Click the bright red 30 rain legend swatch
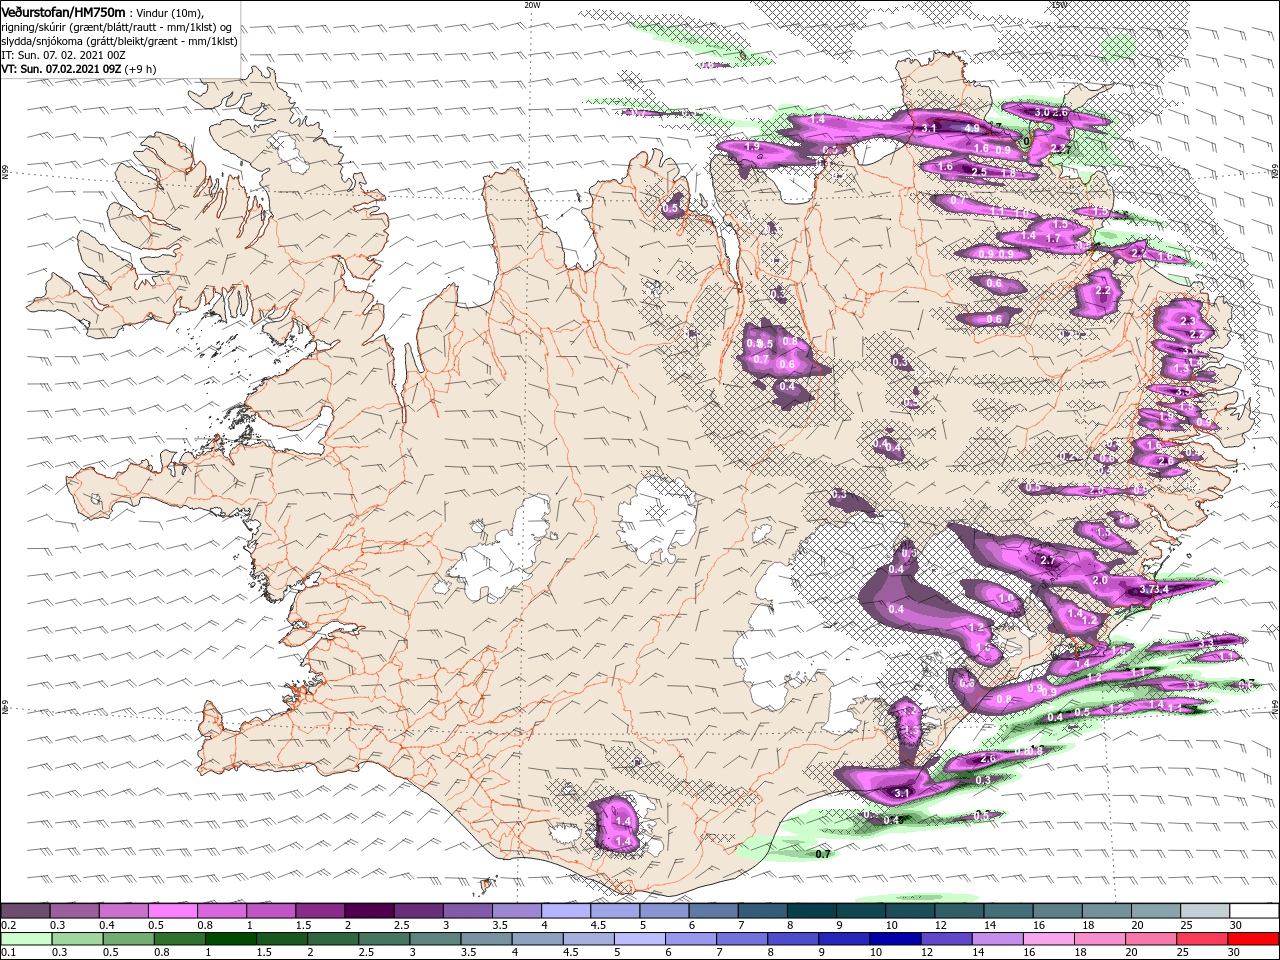 [x=1253, y=939]
